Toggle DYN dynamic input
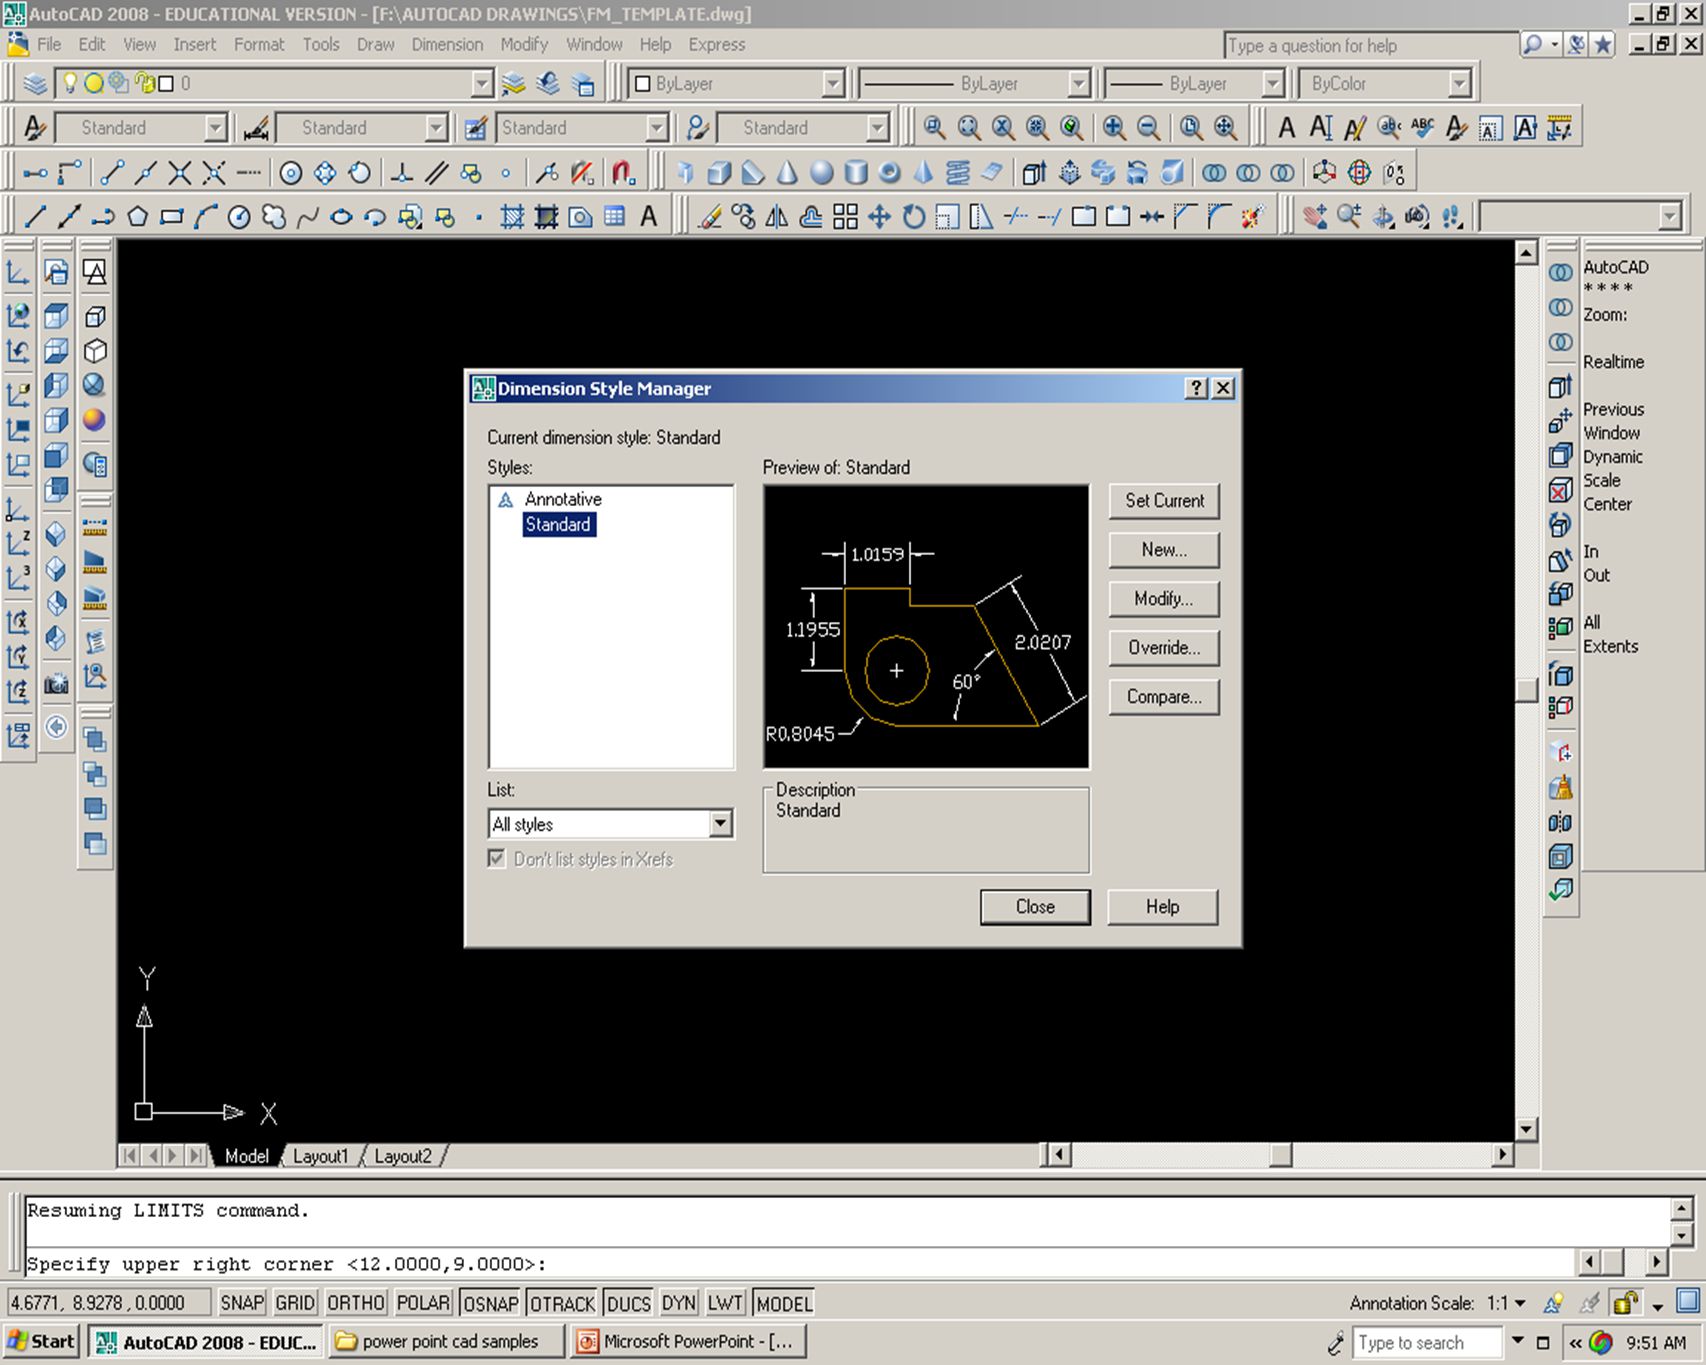1706x1365 pixels. coord(678,1303)
